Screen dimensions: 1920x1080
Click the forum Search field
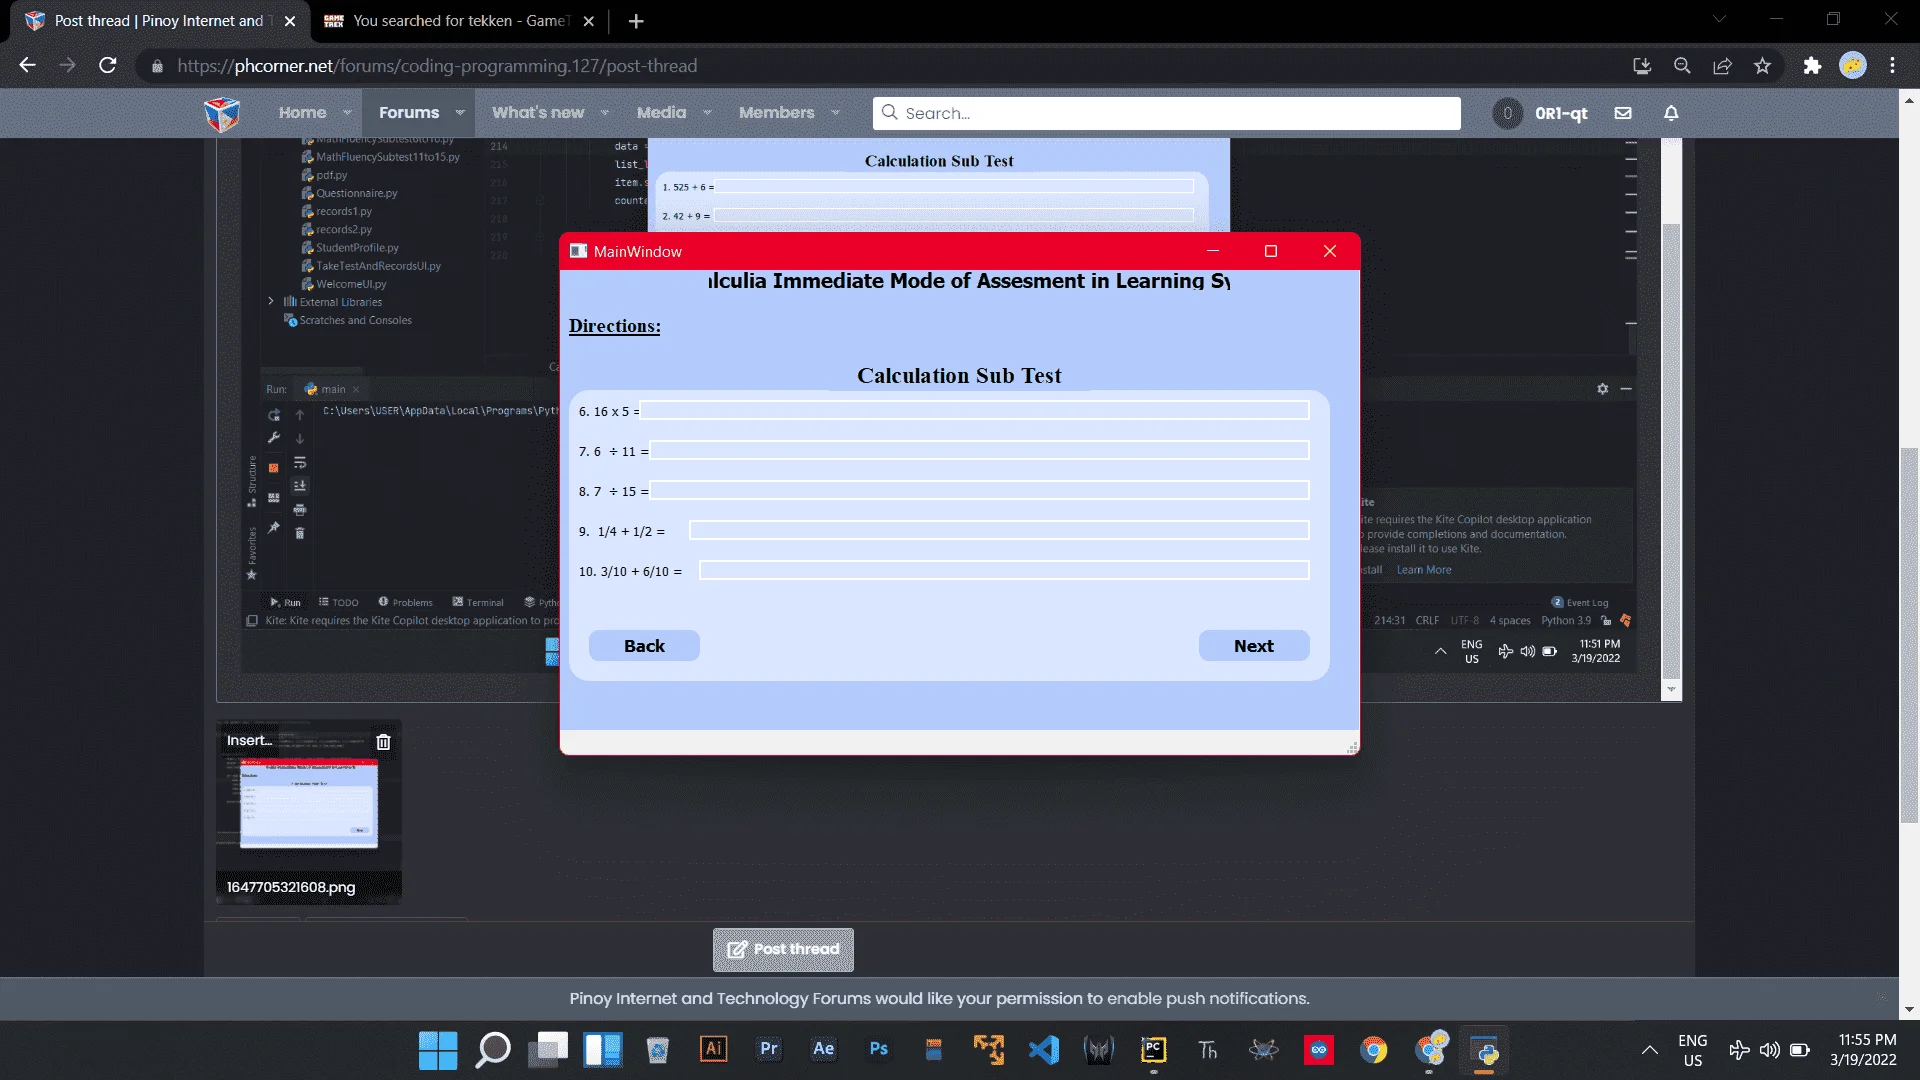pyautogui.click(x=1166, y=113)
